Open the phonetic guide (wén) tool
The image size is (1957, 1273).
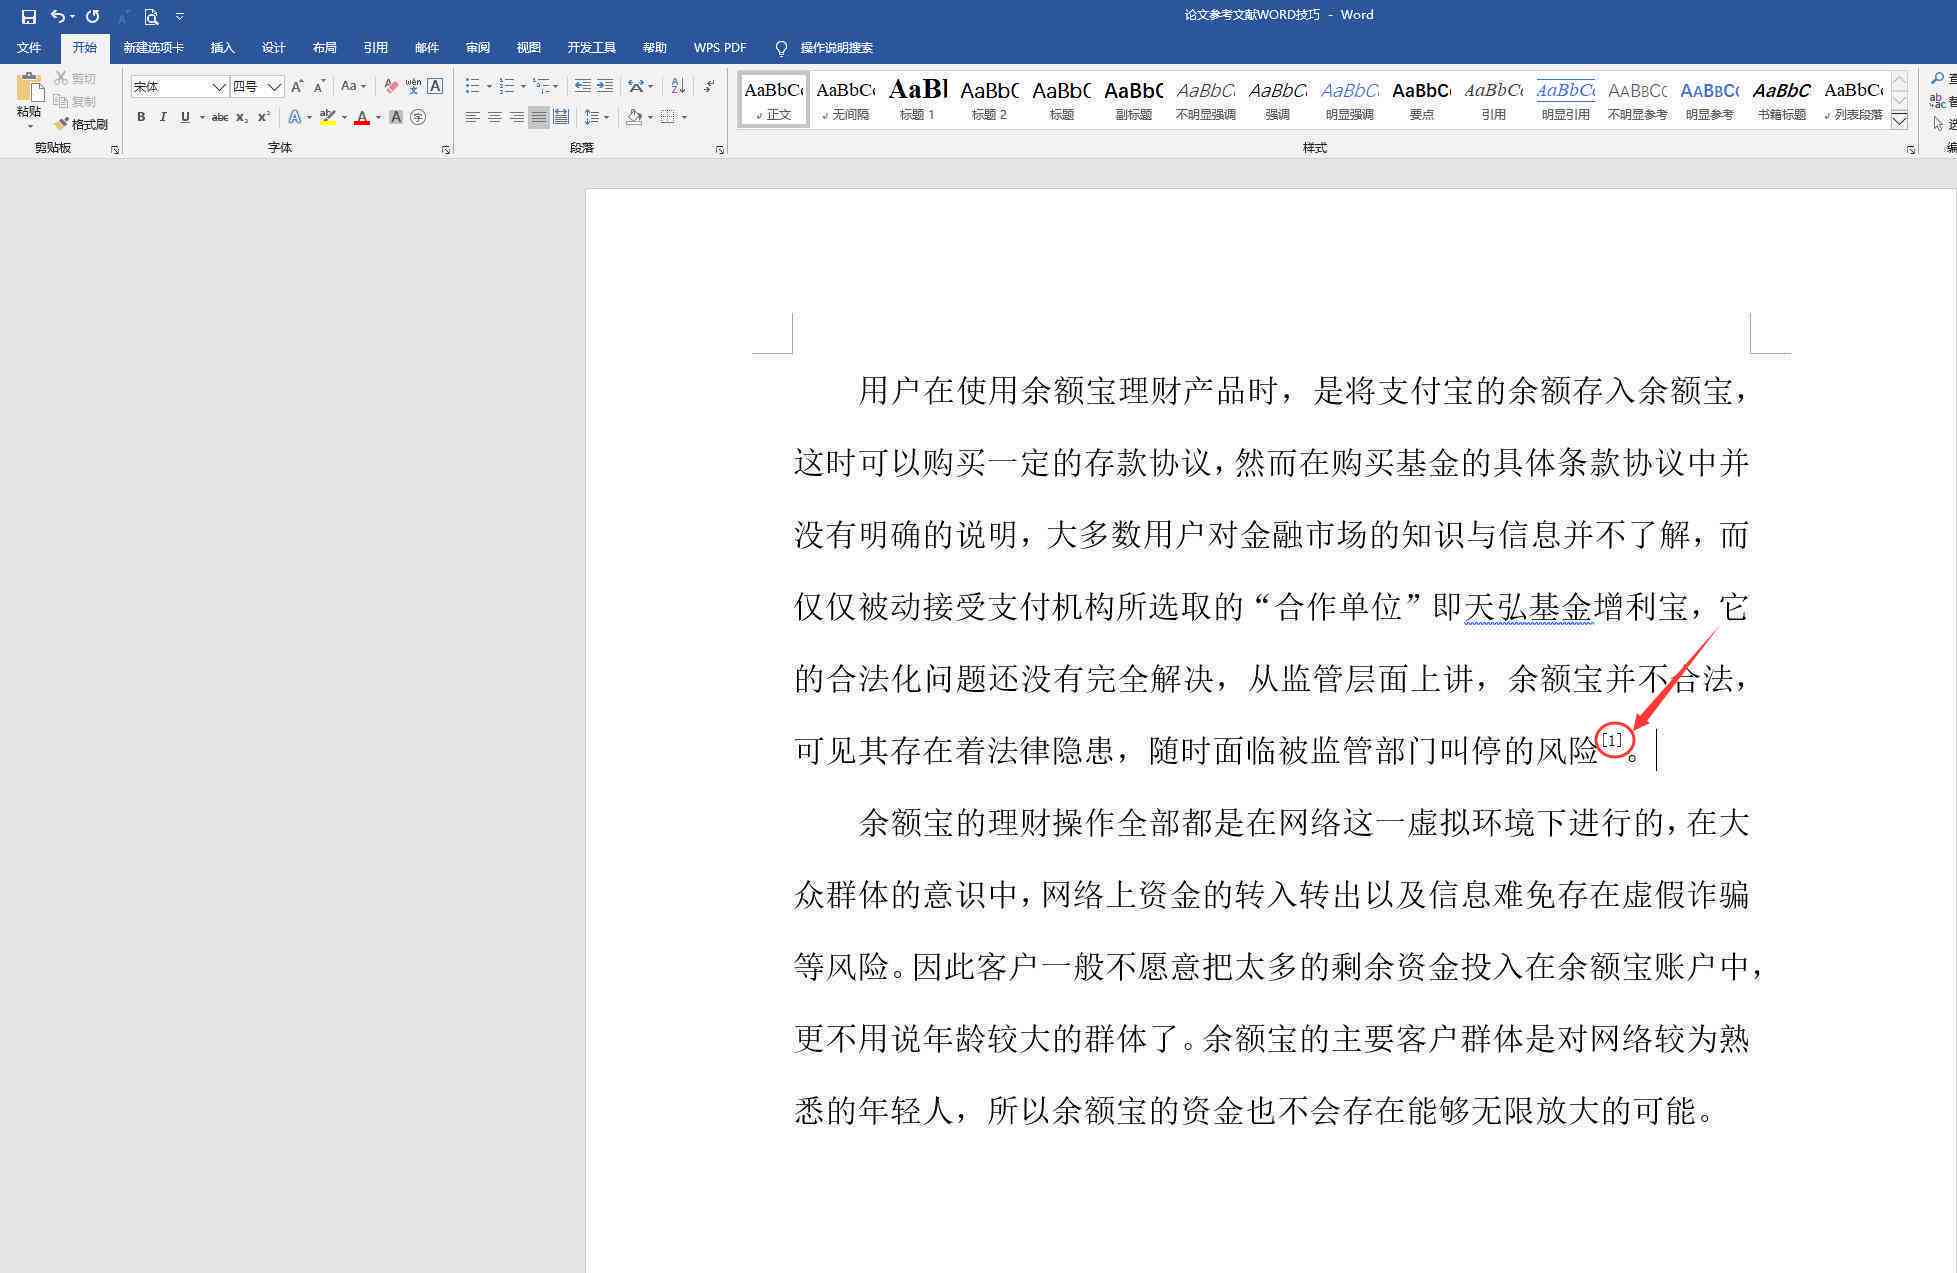click(413, 87)
